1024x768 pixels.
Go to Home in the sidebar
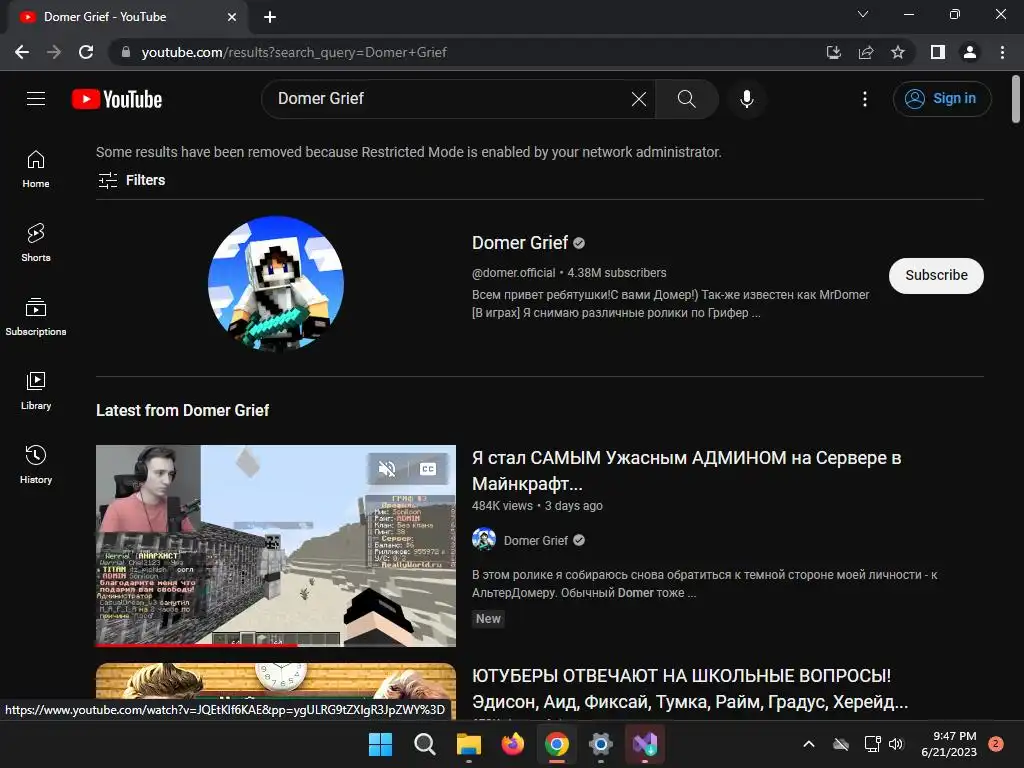click(36, 168)
